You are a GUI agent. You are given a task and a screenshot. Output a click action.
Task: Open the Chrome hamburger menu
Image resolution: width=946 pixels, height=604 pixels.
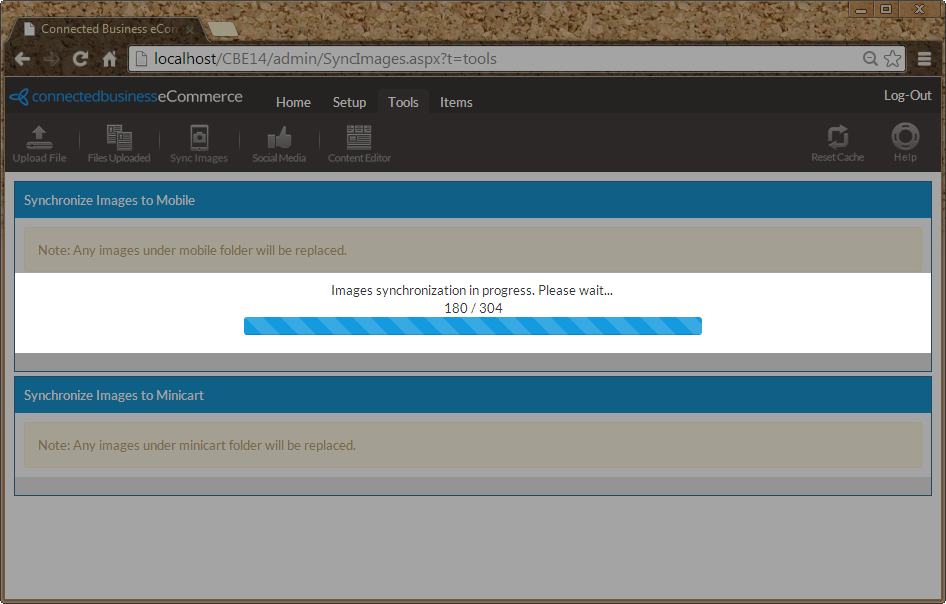coord(925,59)
